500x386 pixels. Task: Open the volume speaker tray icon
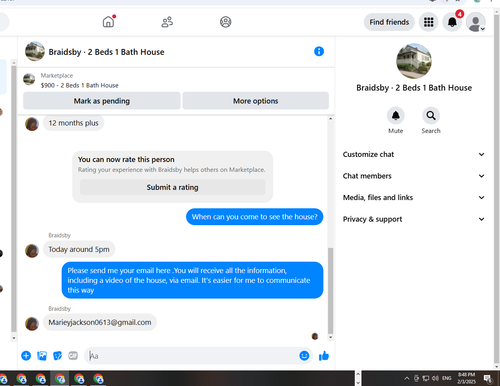coord(435,378)
